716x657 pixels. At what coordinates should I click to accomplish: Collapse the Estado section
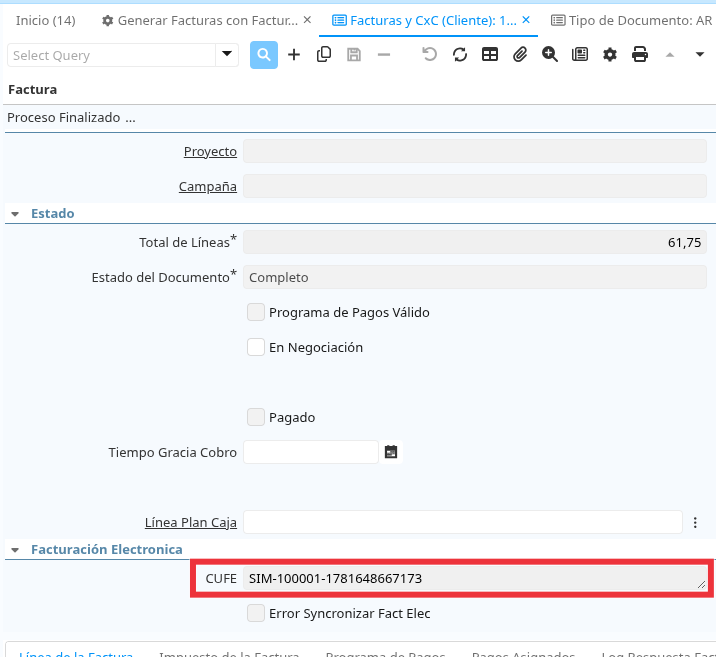click(15, 214)
